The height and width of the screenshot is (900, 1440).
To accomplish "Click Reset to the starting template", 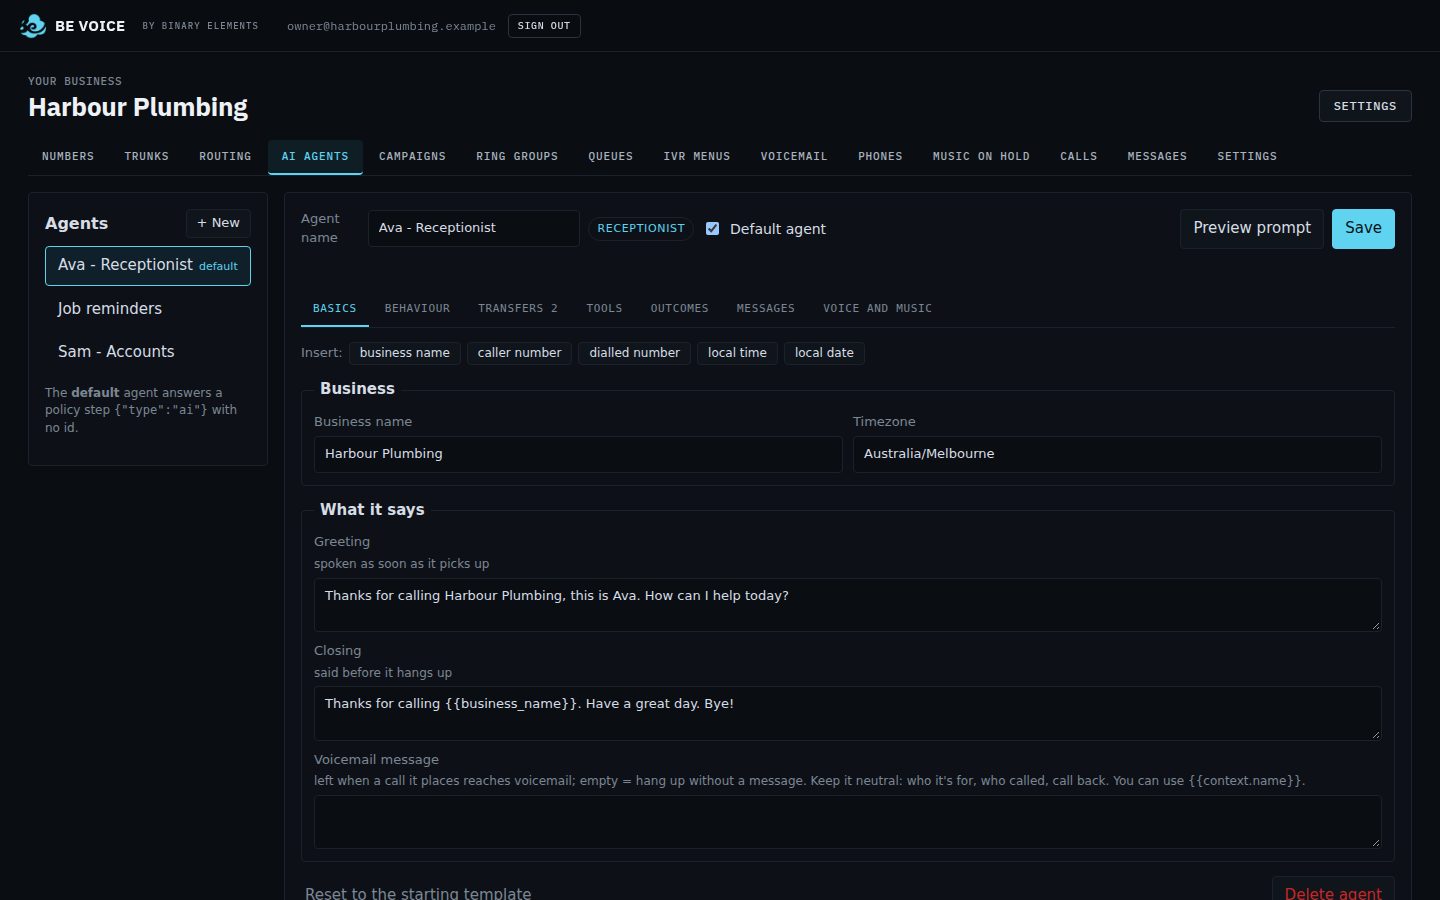I will coord(418,893).
